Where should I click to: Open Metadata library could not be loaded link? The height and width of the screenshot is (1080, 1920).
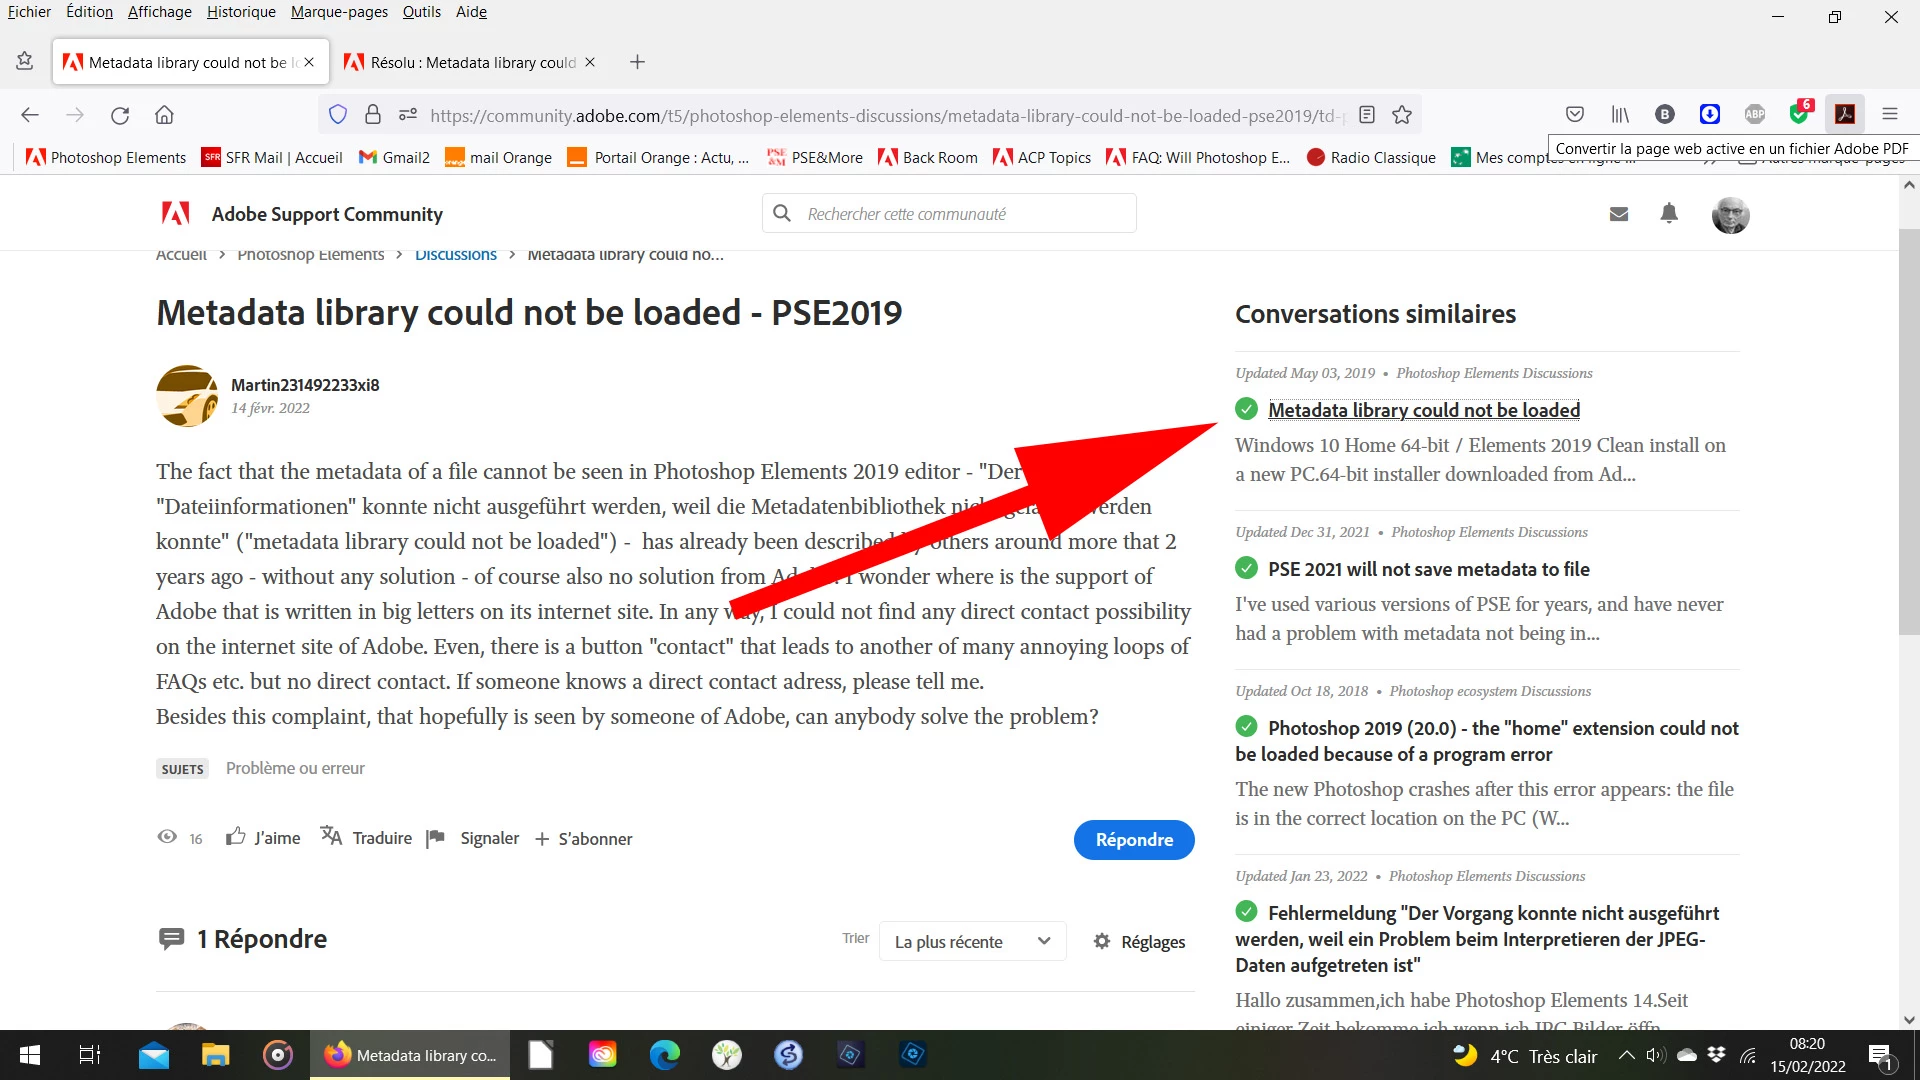[1423, 409]
